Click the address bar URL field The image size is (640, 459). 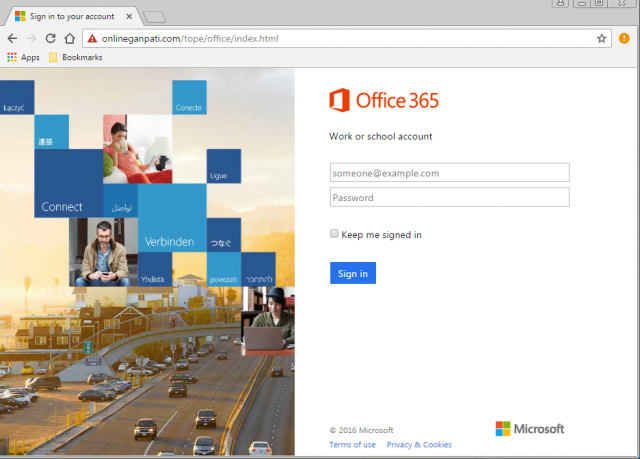coord(347,39)
